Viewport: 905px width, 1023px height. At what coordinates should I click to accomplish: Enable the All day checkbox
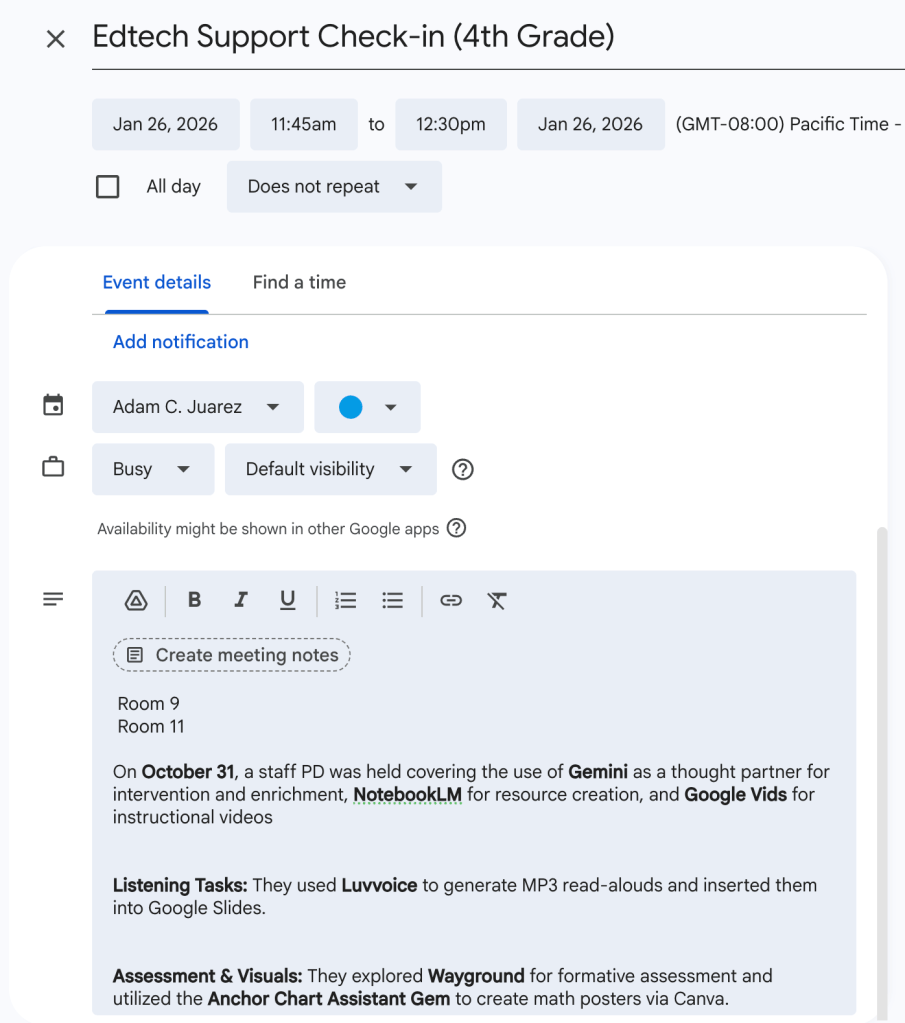[x=108, y=186]
